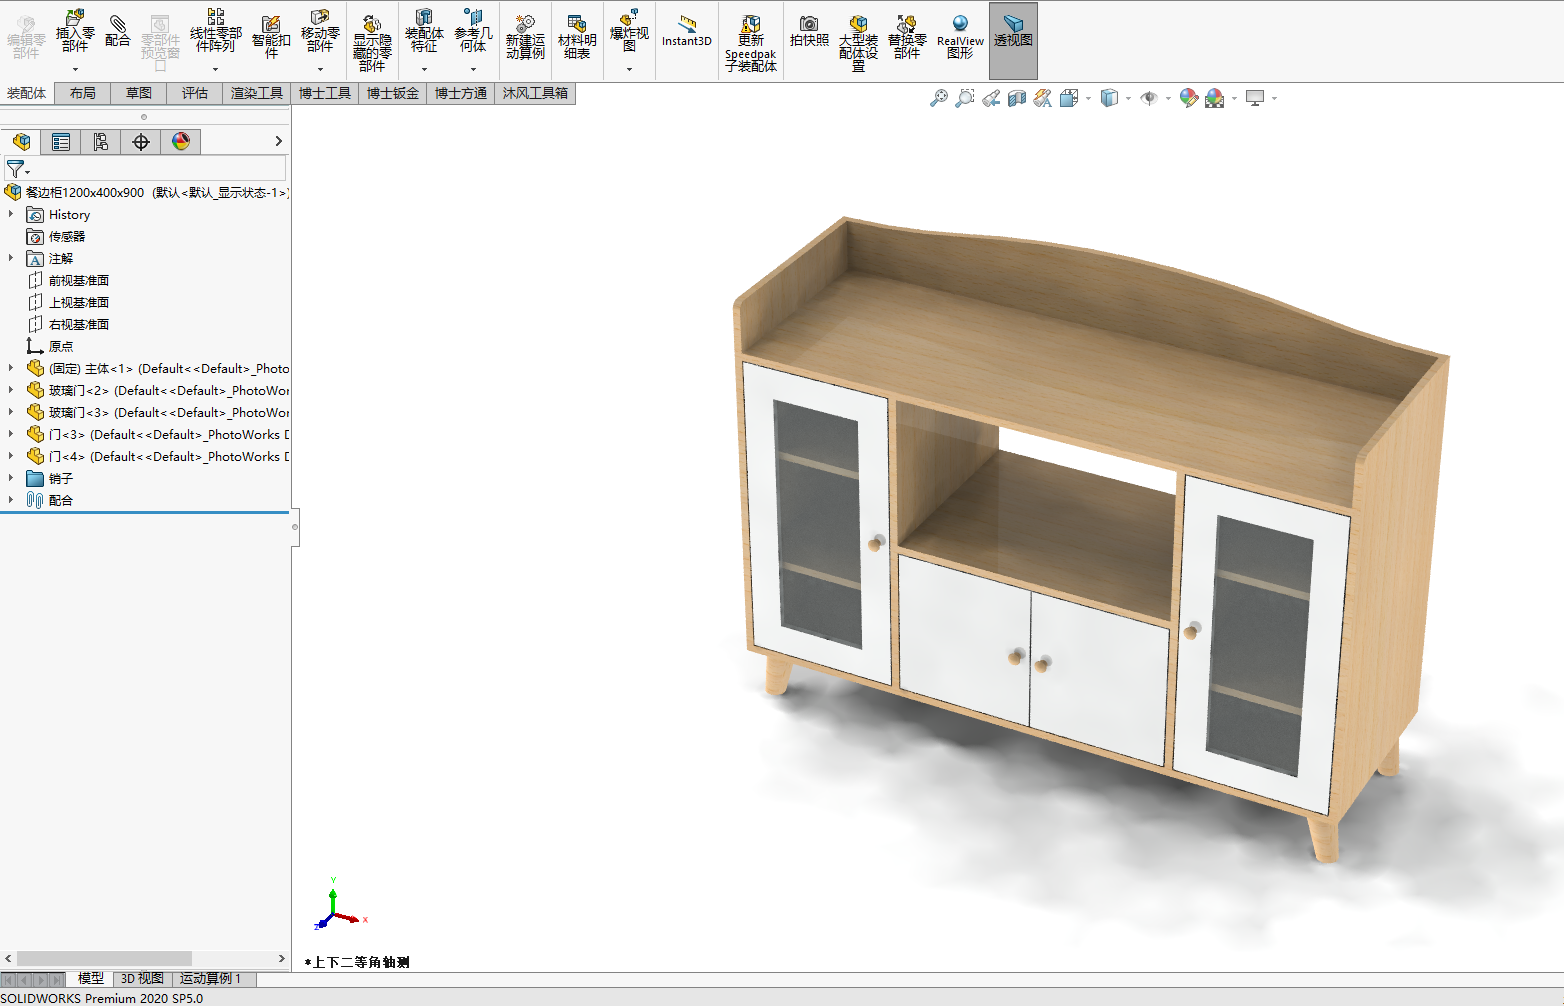Open the DimXpertManager crosshair tab icon

tap(141, 142)
